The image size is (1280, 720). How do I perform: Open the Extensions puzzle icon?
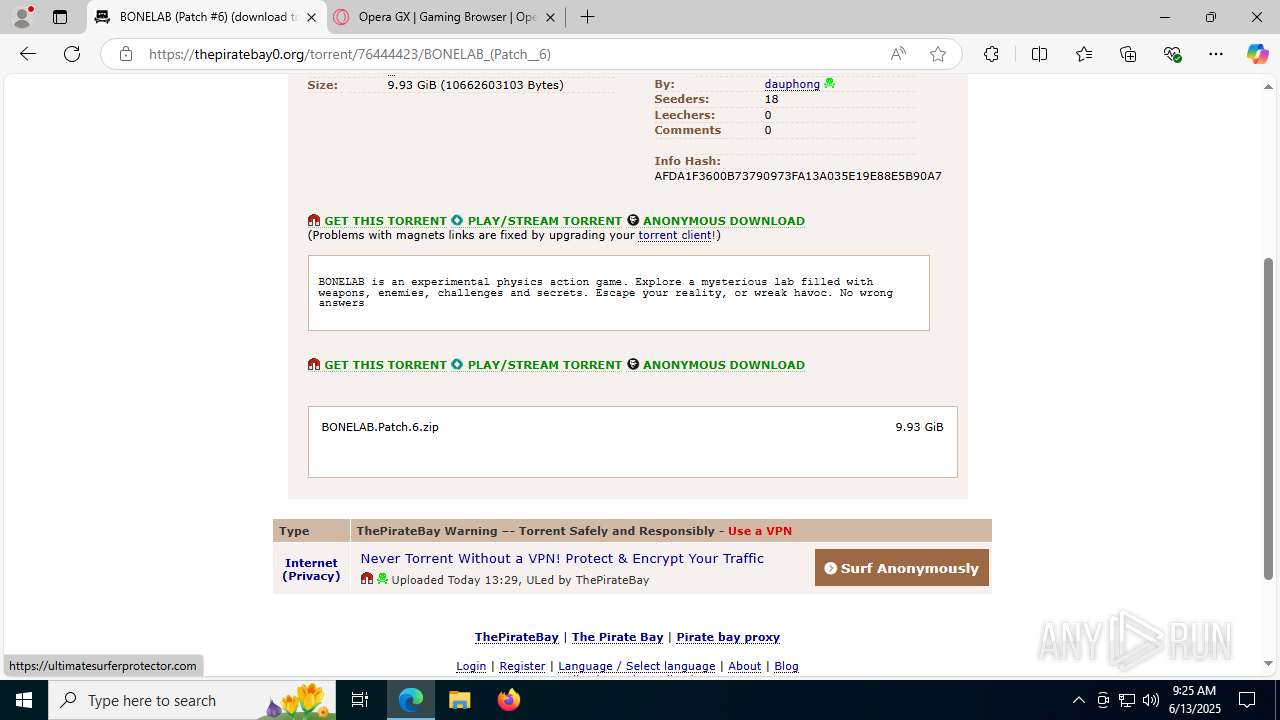[x=991, y=54]
